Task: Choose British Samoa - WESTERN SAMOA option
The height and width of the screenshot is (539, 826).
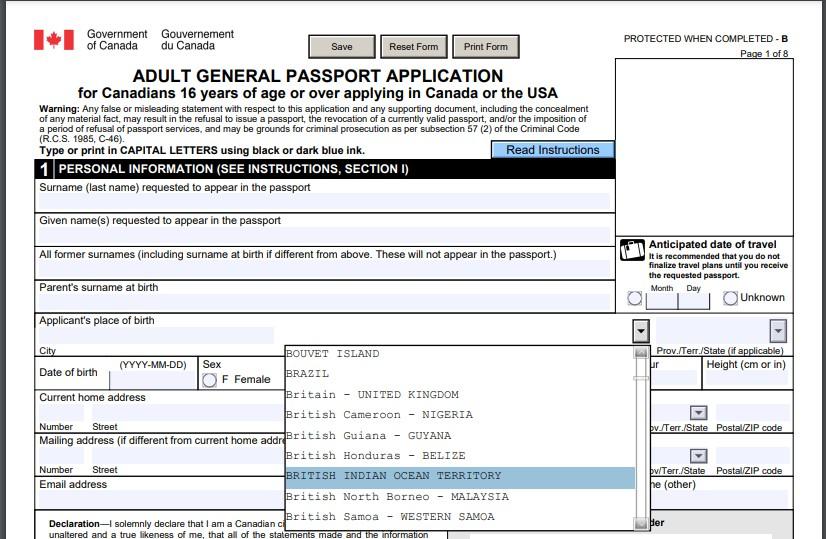Action: (x=460, y=517)
